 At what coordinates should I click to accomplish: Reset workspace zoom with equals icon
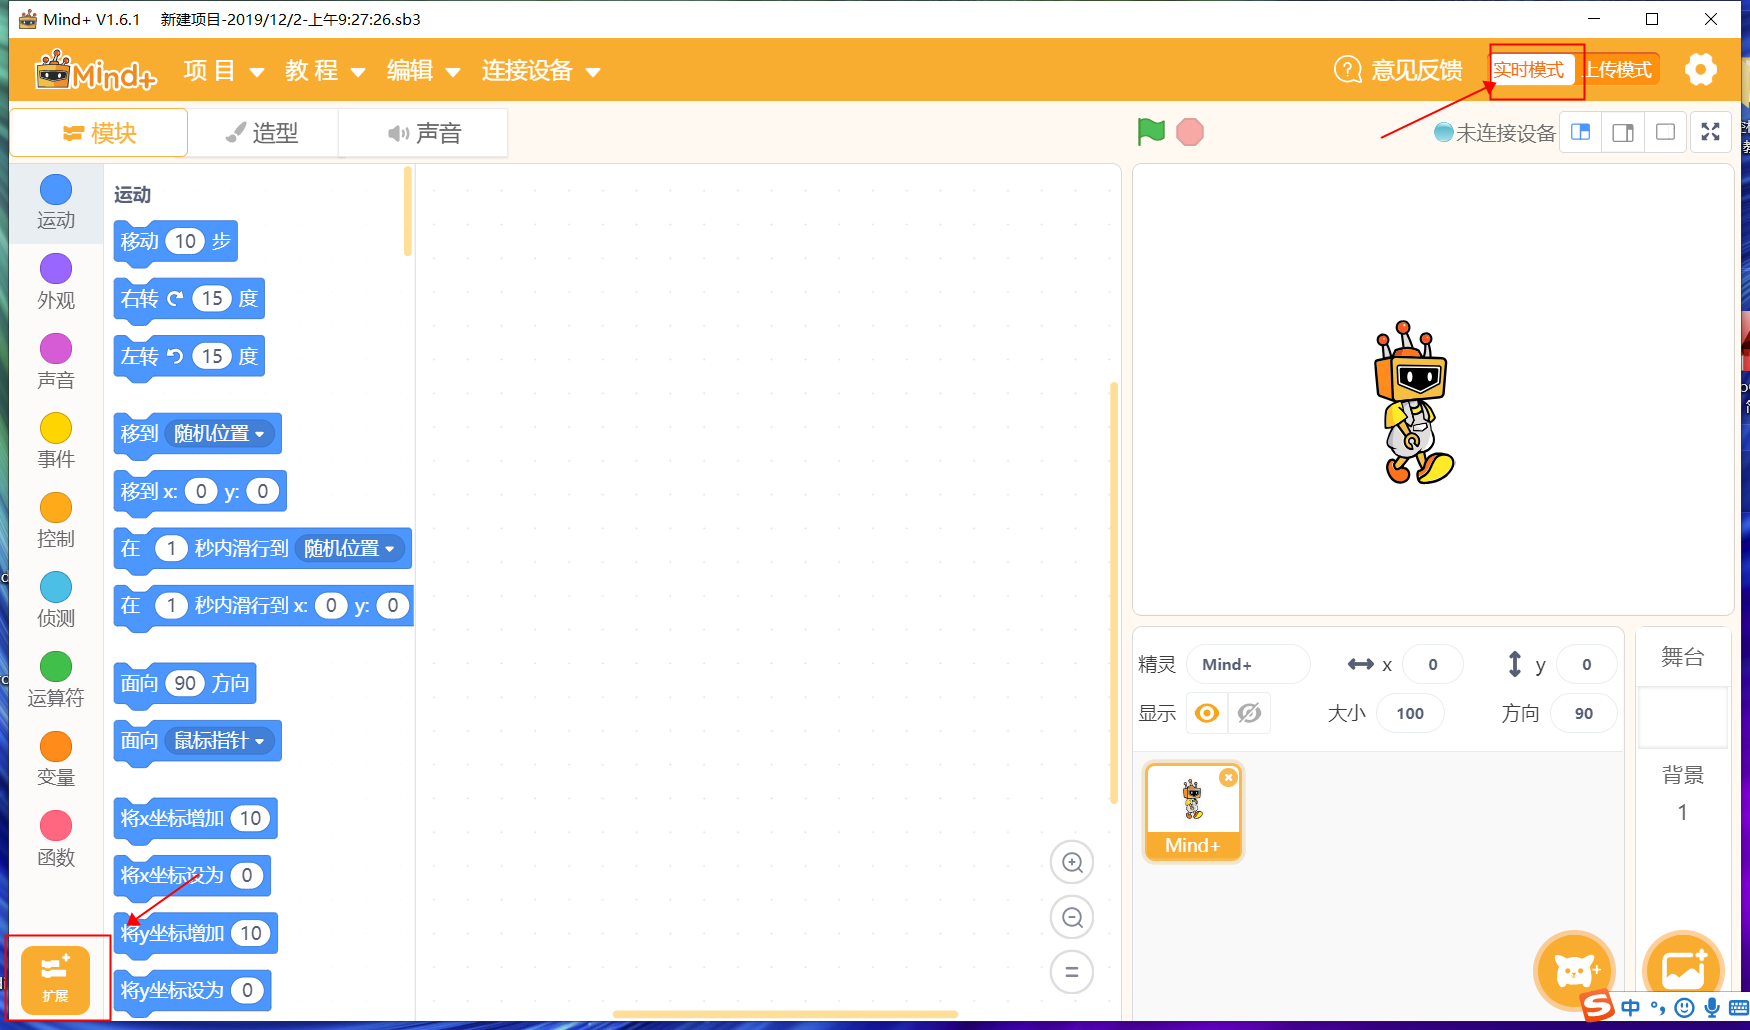click(x=1072, y=971)
